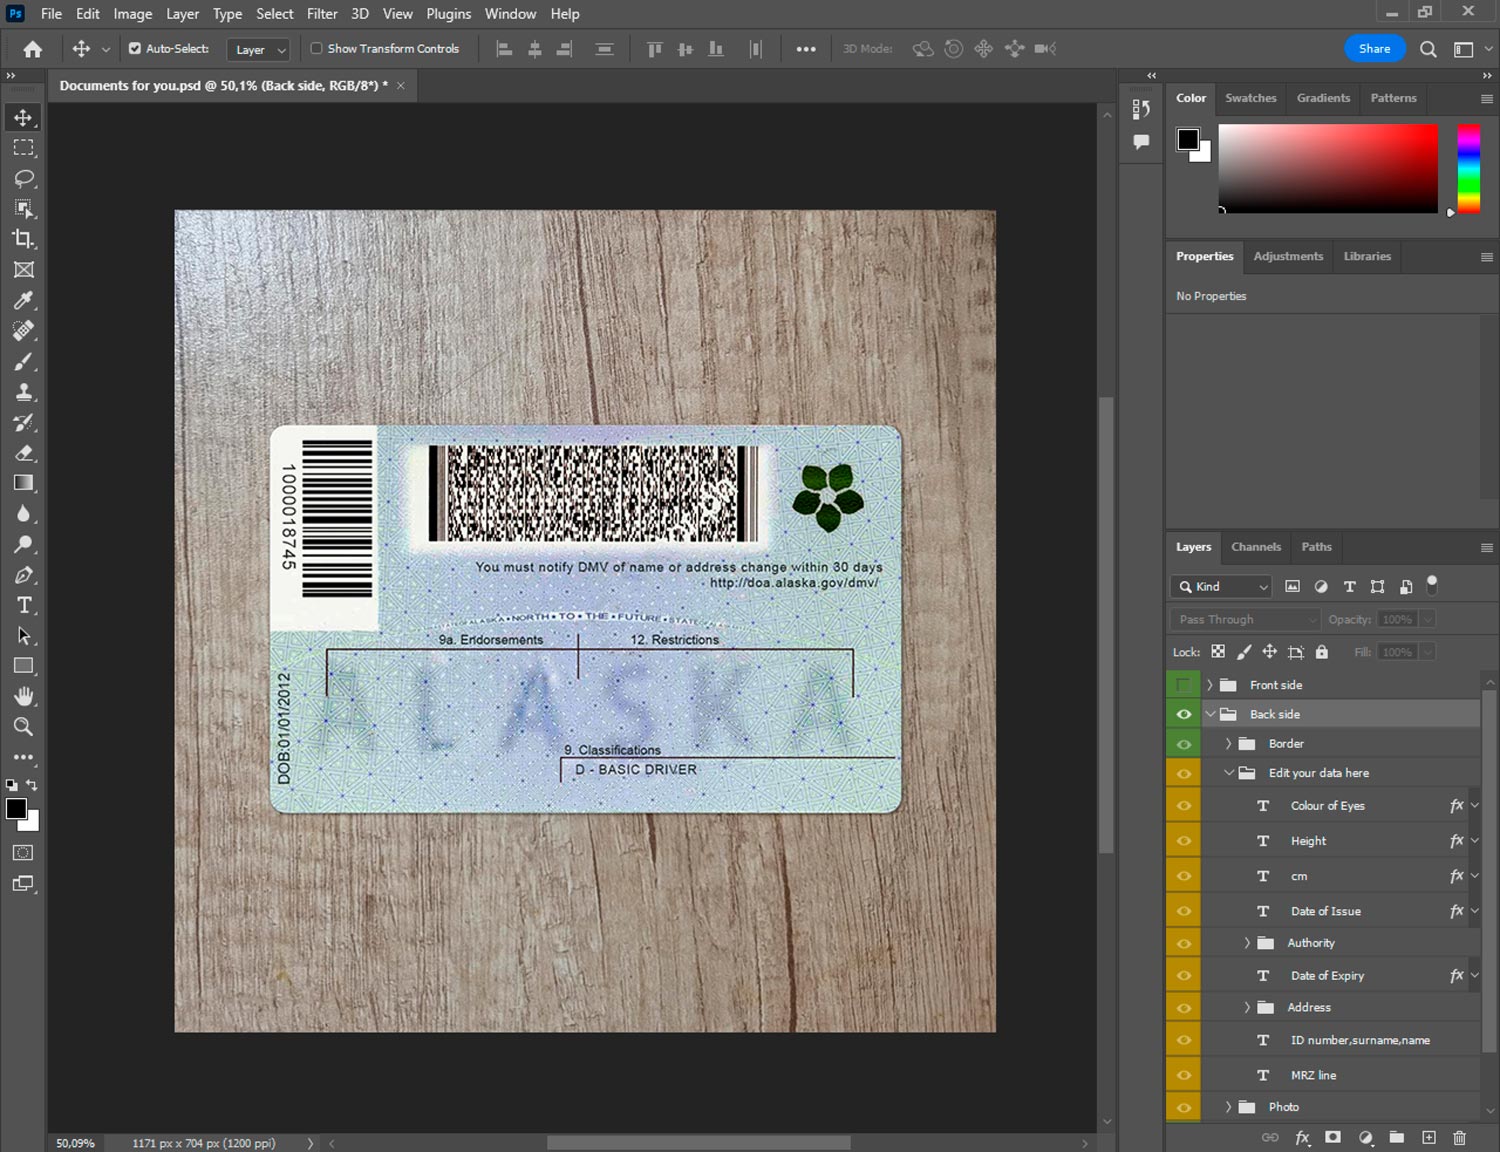Switch to the Swatches tab
The width and height of the screenshot is (1500, 1152).
point(1250,98)
